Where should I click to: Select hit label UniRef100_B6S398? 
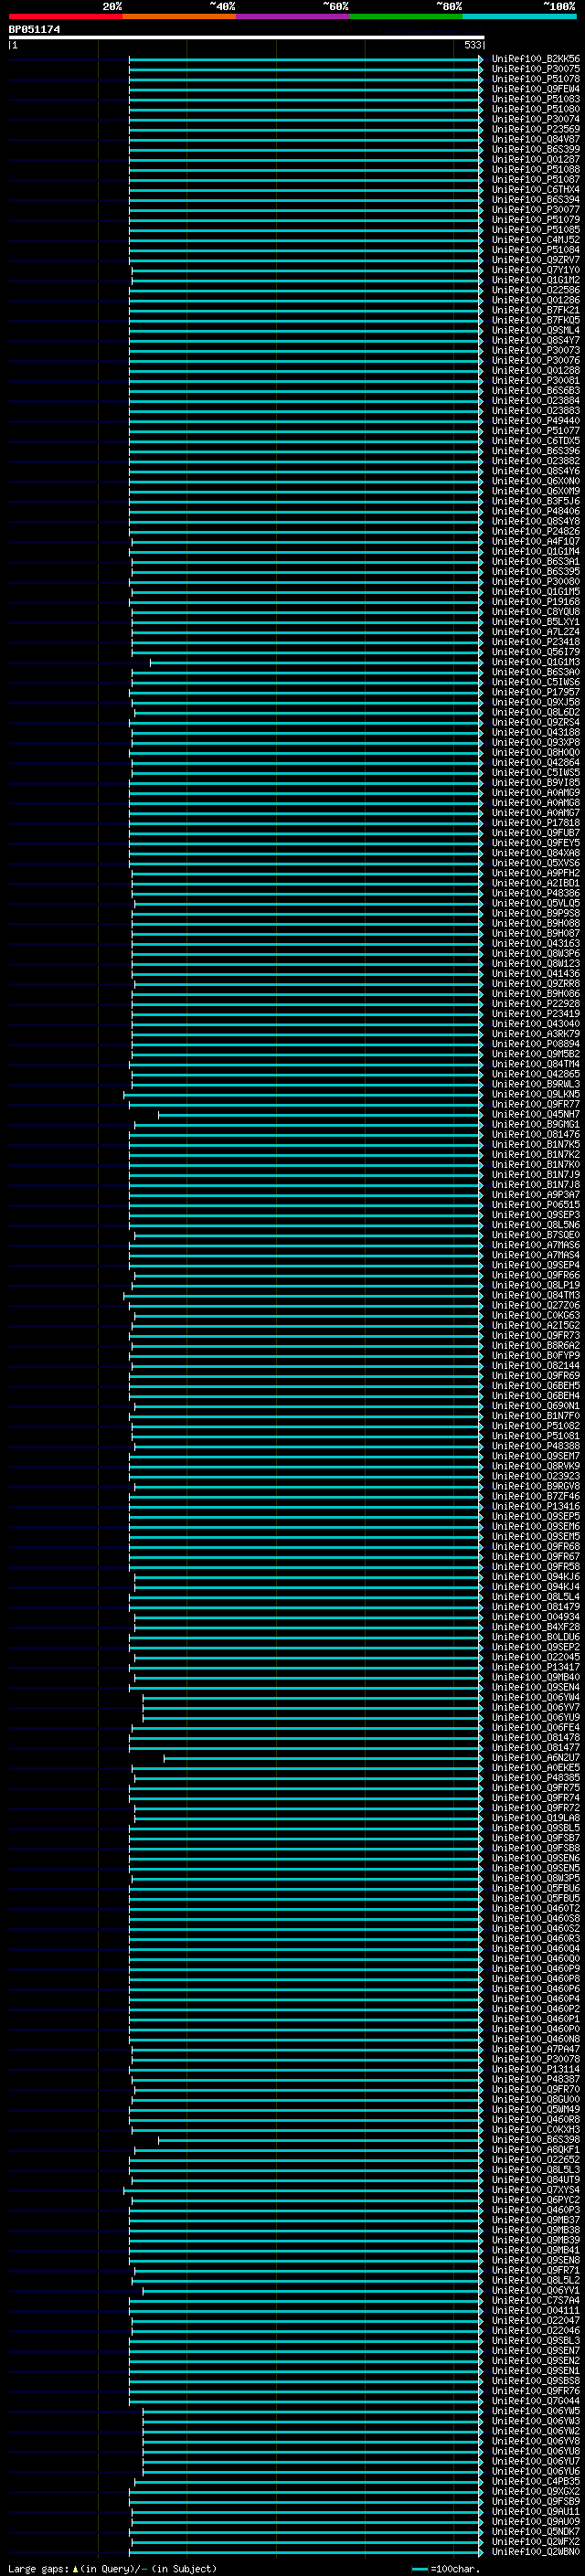(536, 2140)
